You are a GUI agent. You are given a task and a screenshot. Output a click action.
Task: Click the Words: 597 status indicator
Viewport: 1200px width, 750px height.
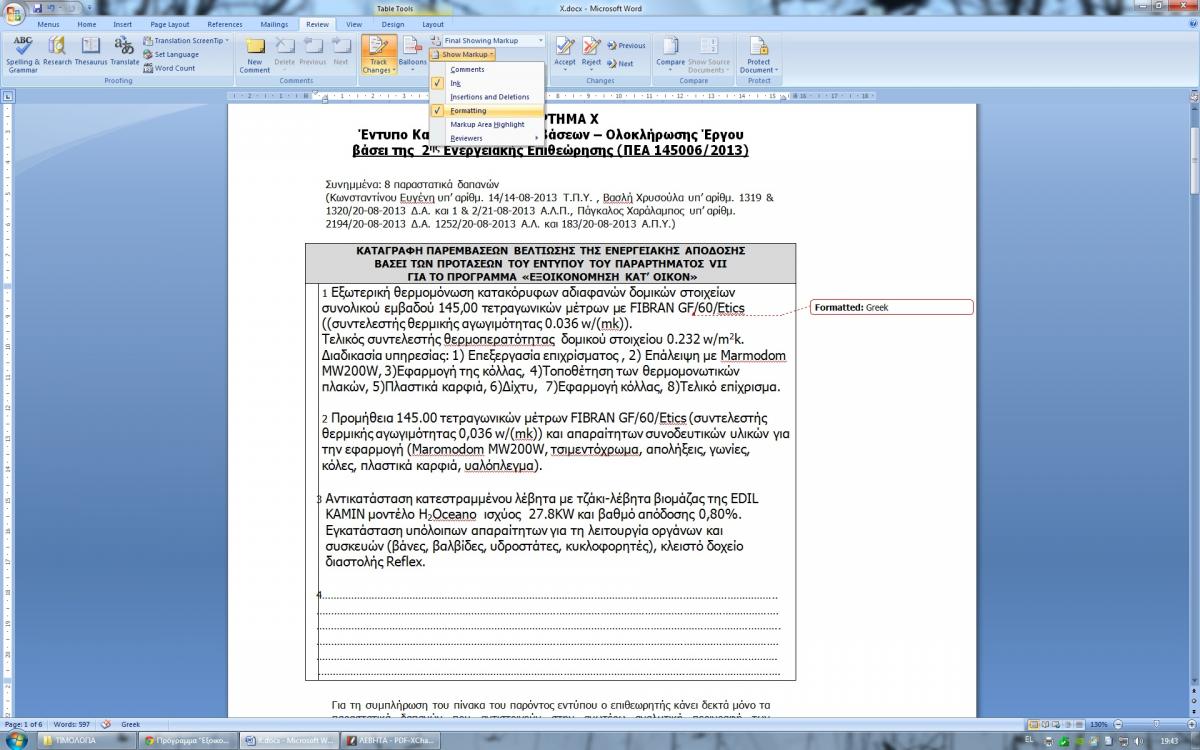[71, 724]
